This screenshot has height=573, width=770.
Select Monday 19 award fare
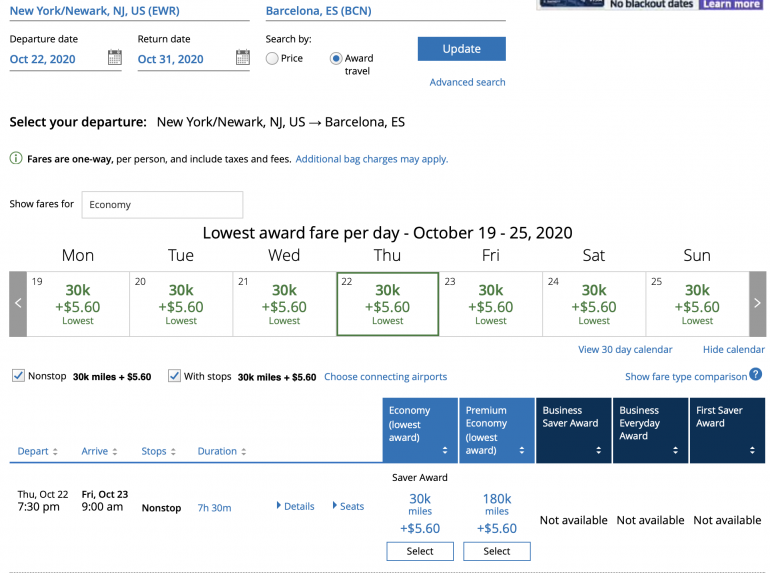click(78, 303)
